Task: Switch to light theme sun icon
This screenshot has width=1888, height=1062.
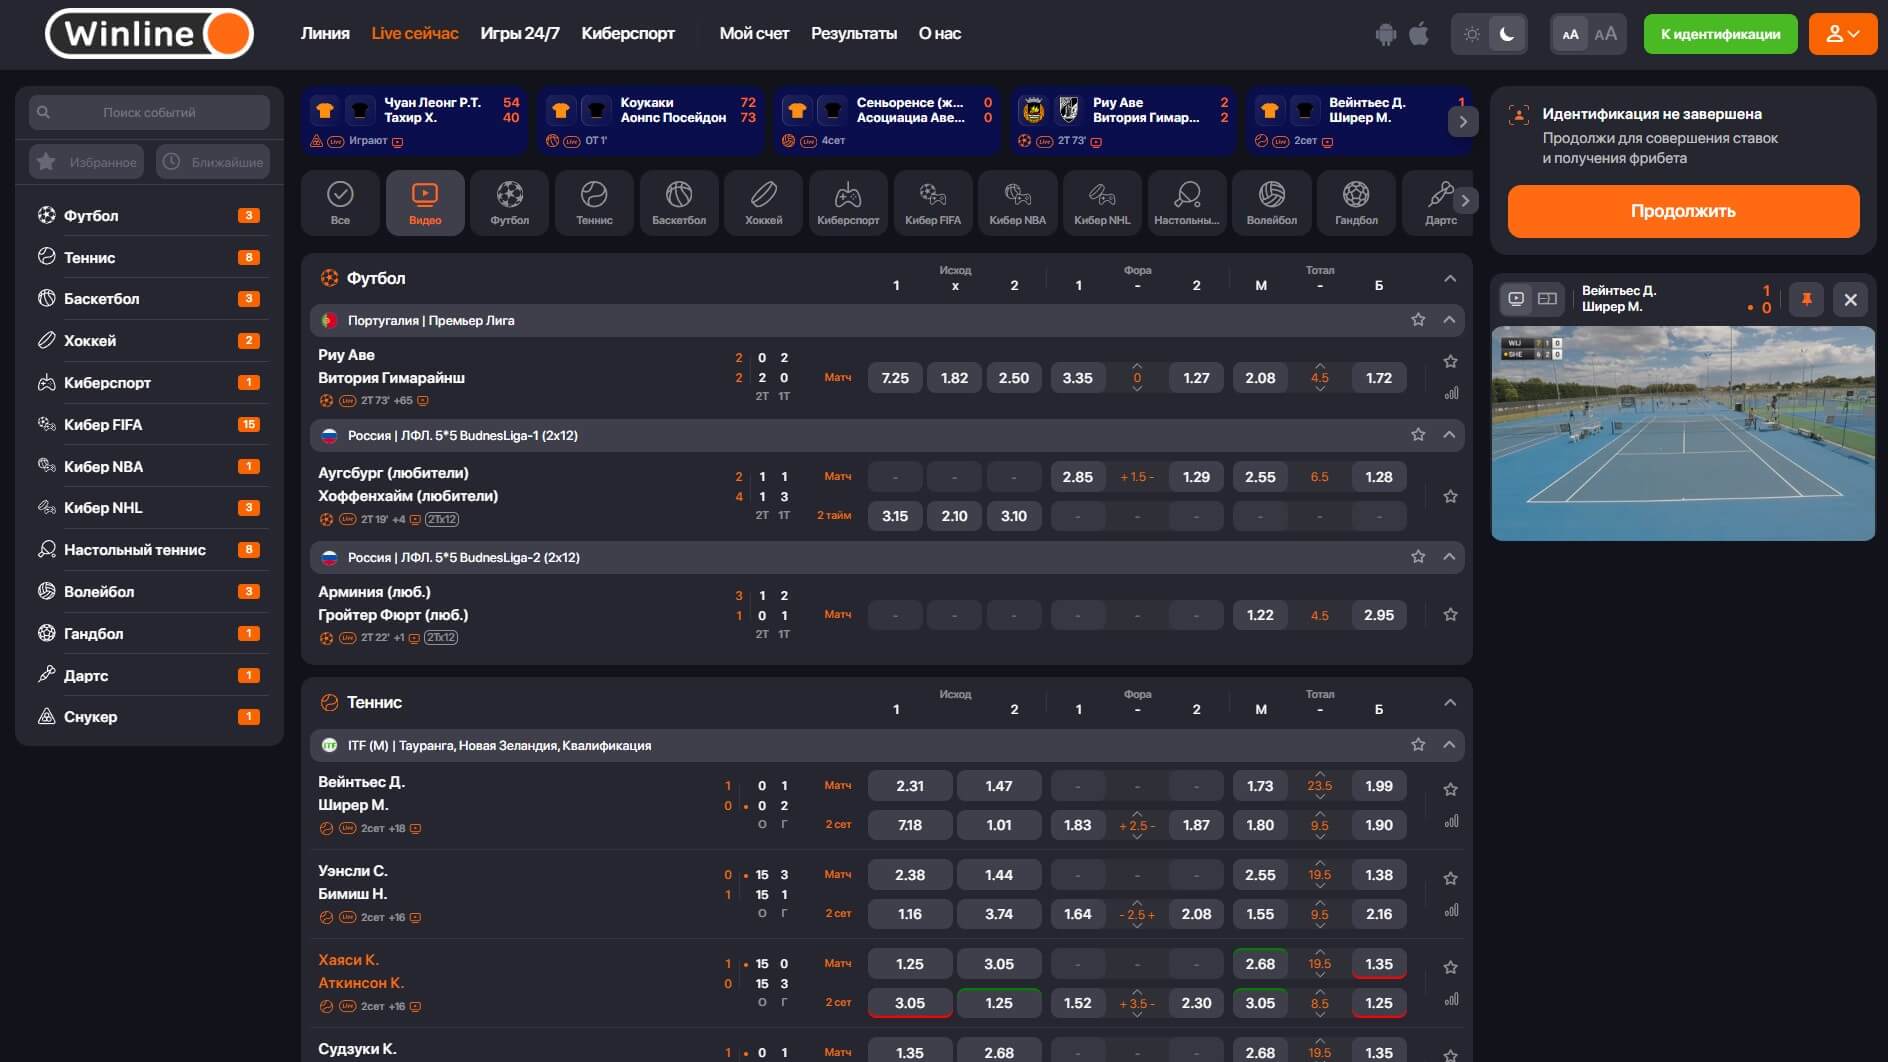Action: coord(1471,34)
